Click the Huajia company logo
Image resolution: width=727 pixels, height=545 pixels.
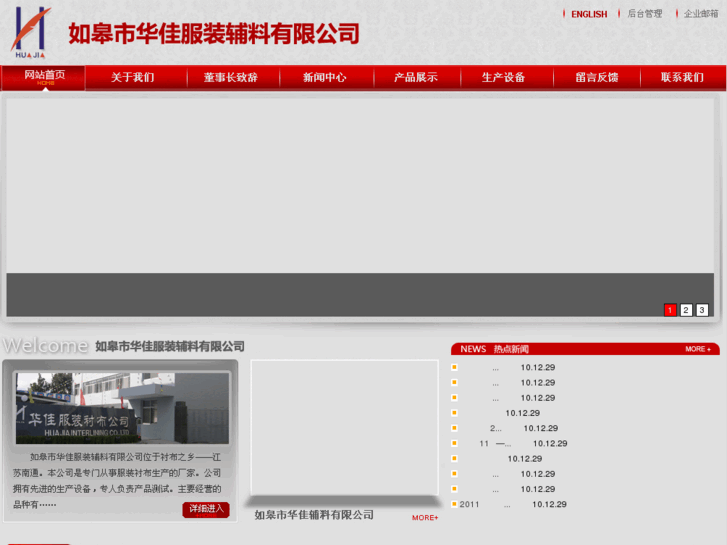click(30, 33)
